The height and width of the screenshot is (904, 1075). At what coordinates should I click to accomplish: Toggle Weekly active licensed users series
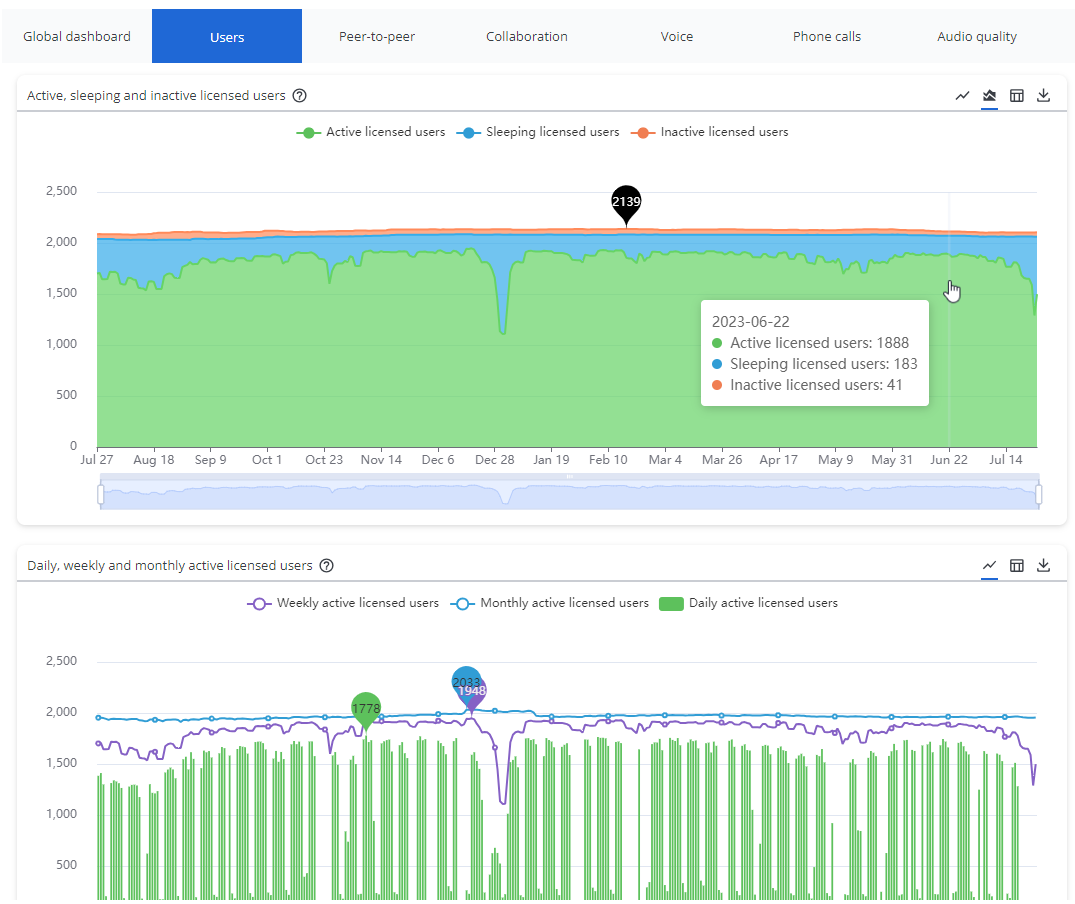pyautogui.click(x=343, y=603)
